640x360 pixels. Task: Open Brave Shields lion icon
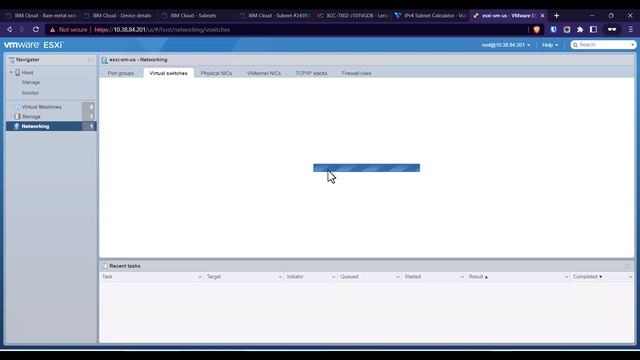pyautogui.click(x=537, y=29)
